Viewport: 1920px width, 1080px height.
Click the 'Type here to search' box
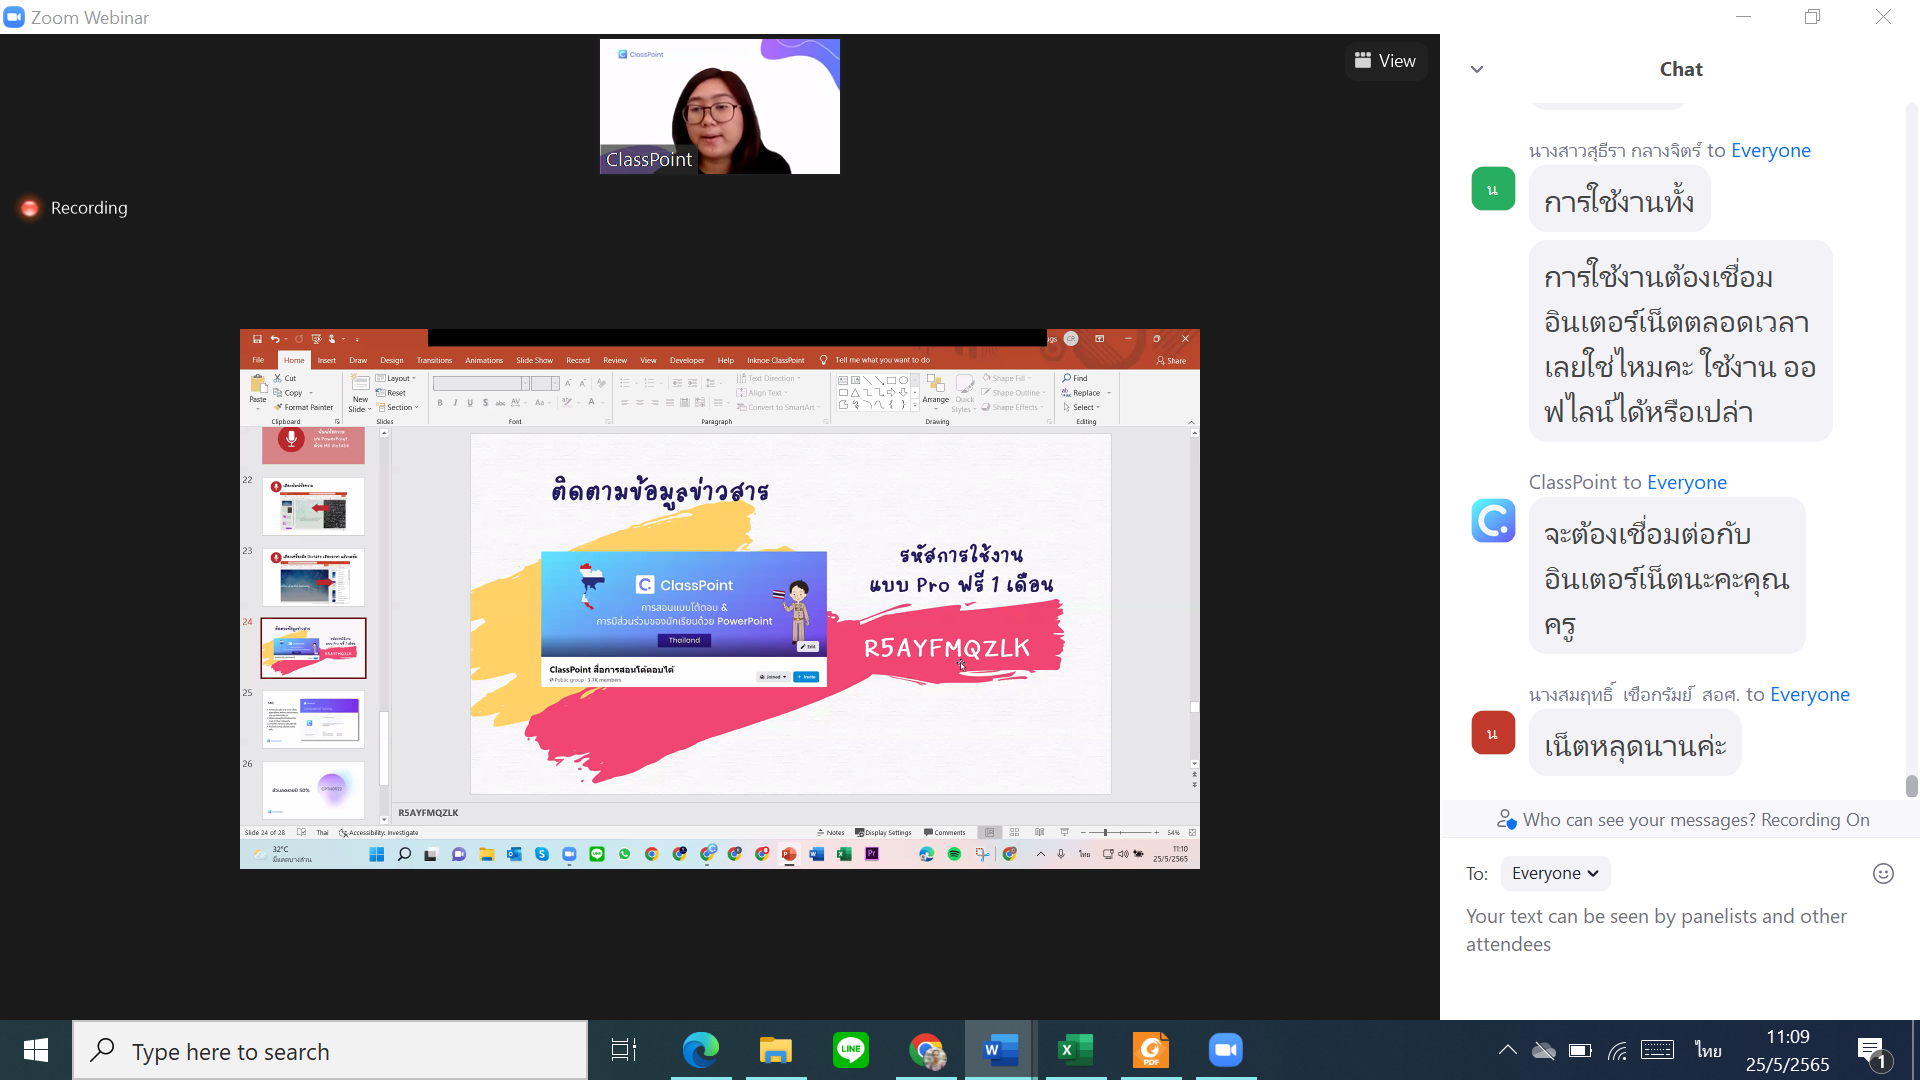point(330,1051)
